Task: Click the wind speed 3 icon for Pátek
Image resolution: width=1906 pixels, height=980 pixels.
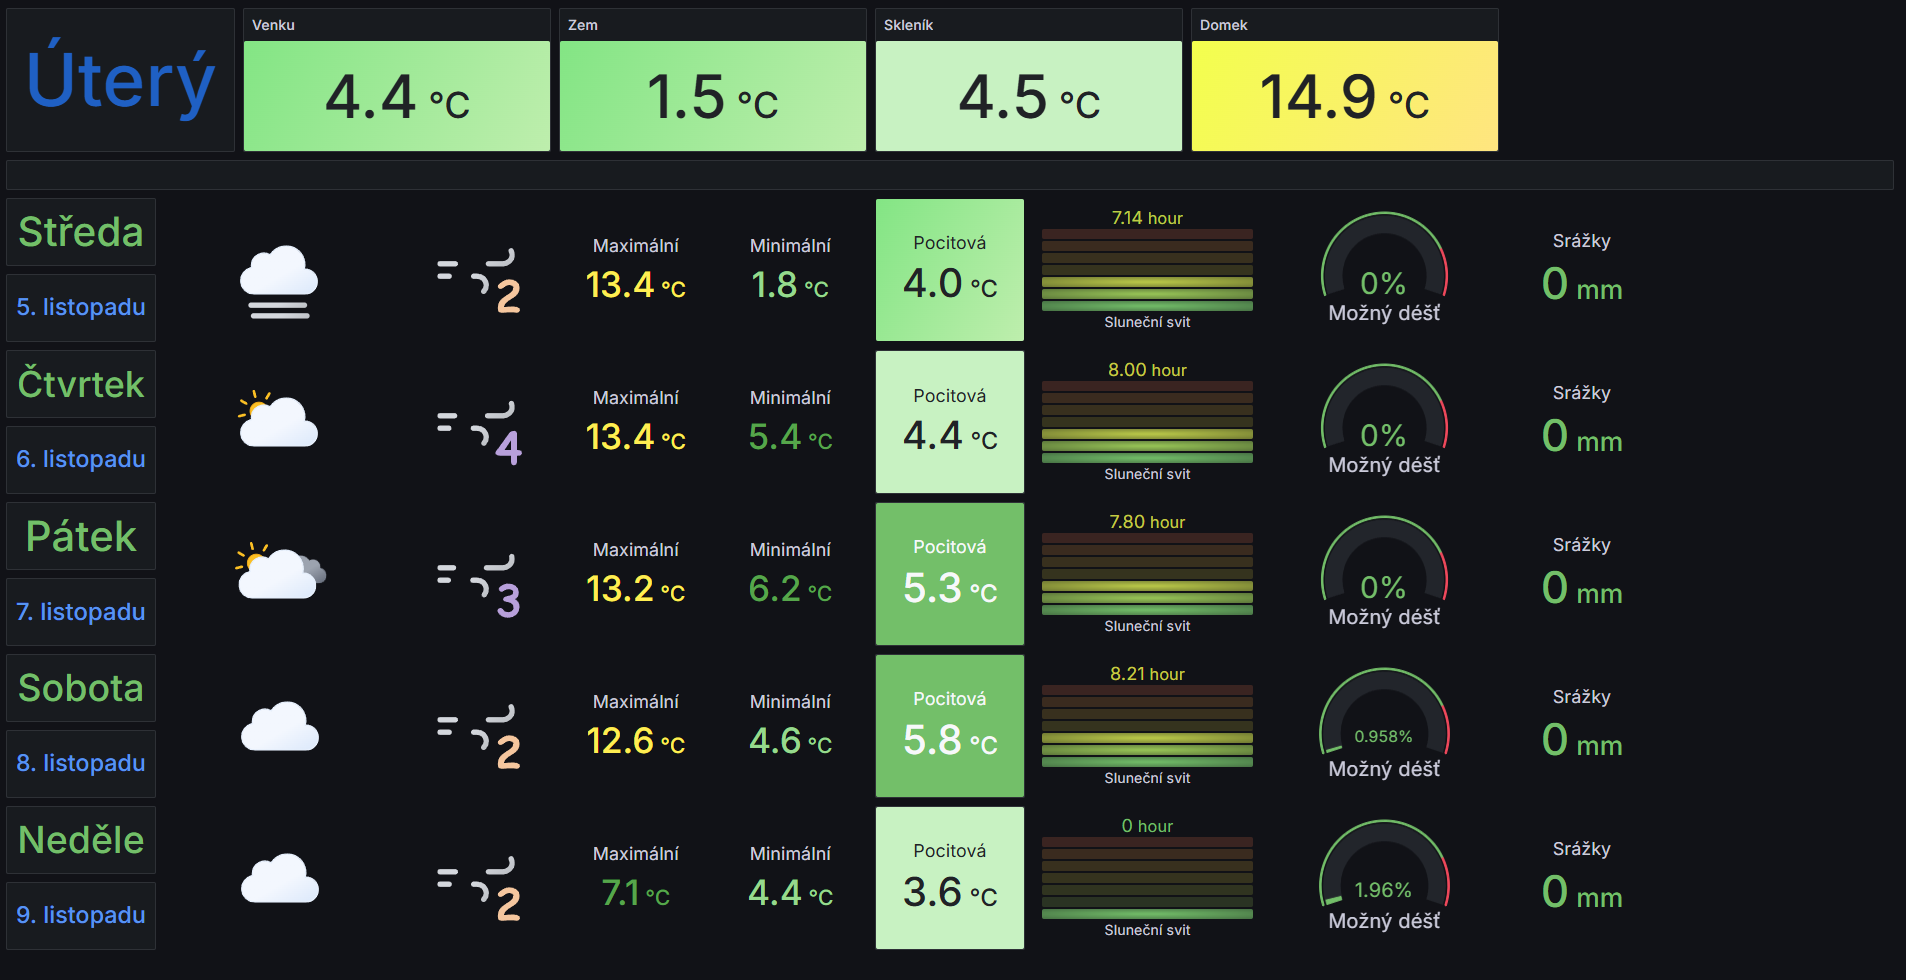Action: click(x=480, y=584)
